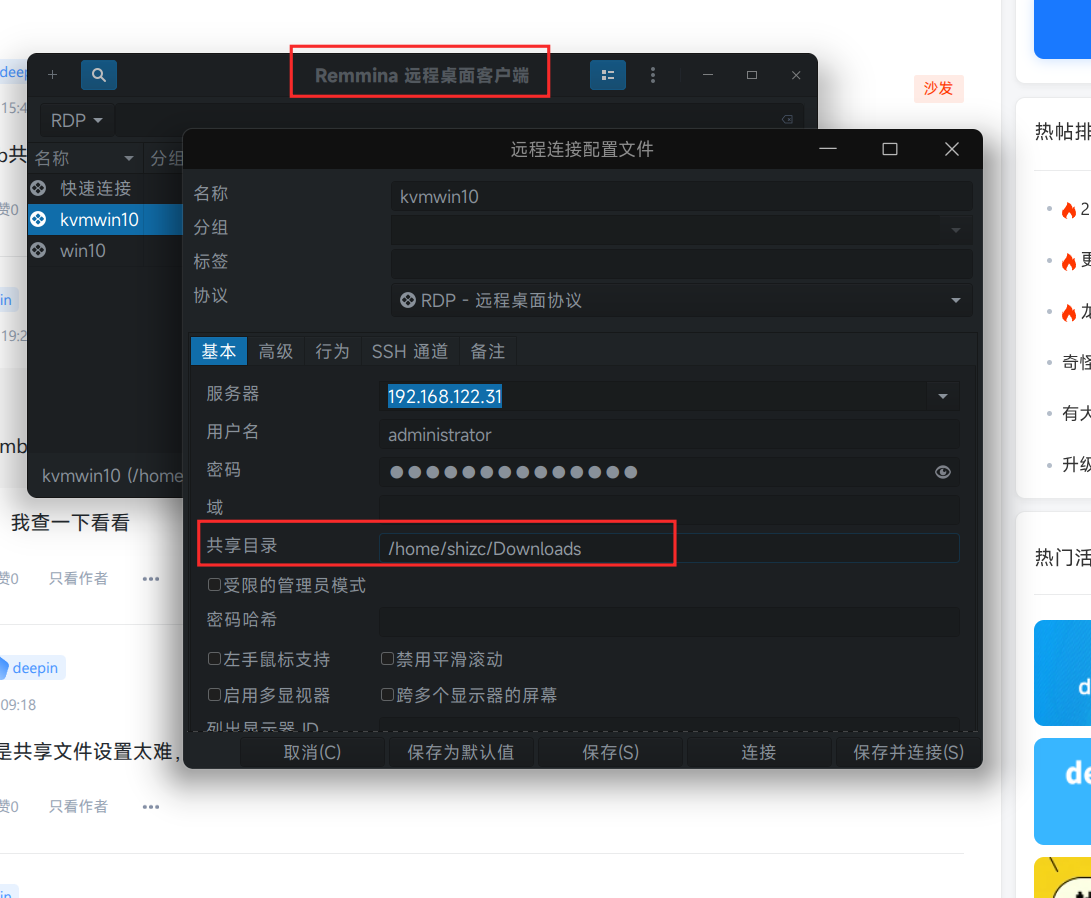Show password with the eye icon
Image resolution: width=1091 pixels, height=898 pixels.
[943, 472]
